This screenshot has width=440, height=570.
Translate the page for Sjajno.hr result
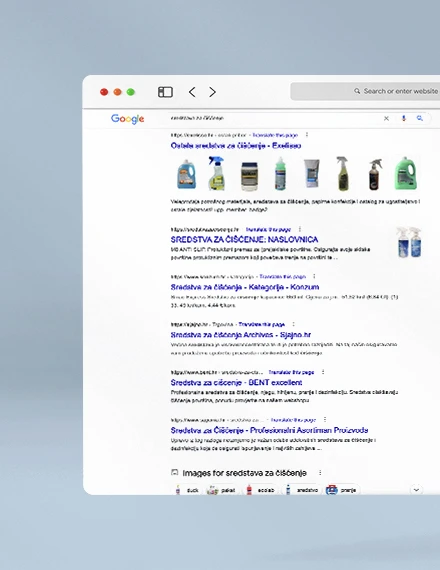click(x=262, y=324)
